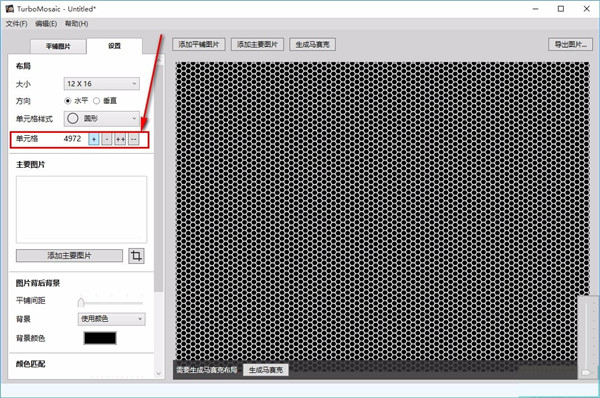The height and width of the screenshot is (398, 600).
Task: Open the 帮助(H) menu
Action: (x=77, y=24)
